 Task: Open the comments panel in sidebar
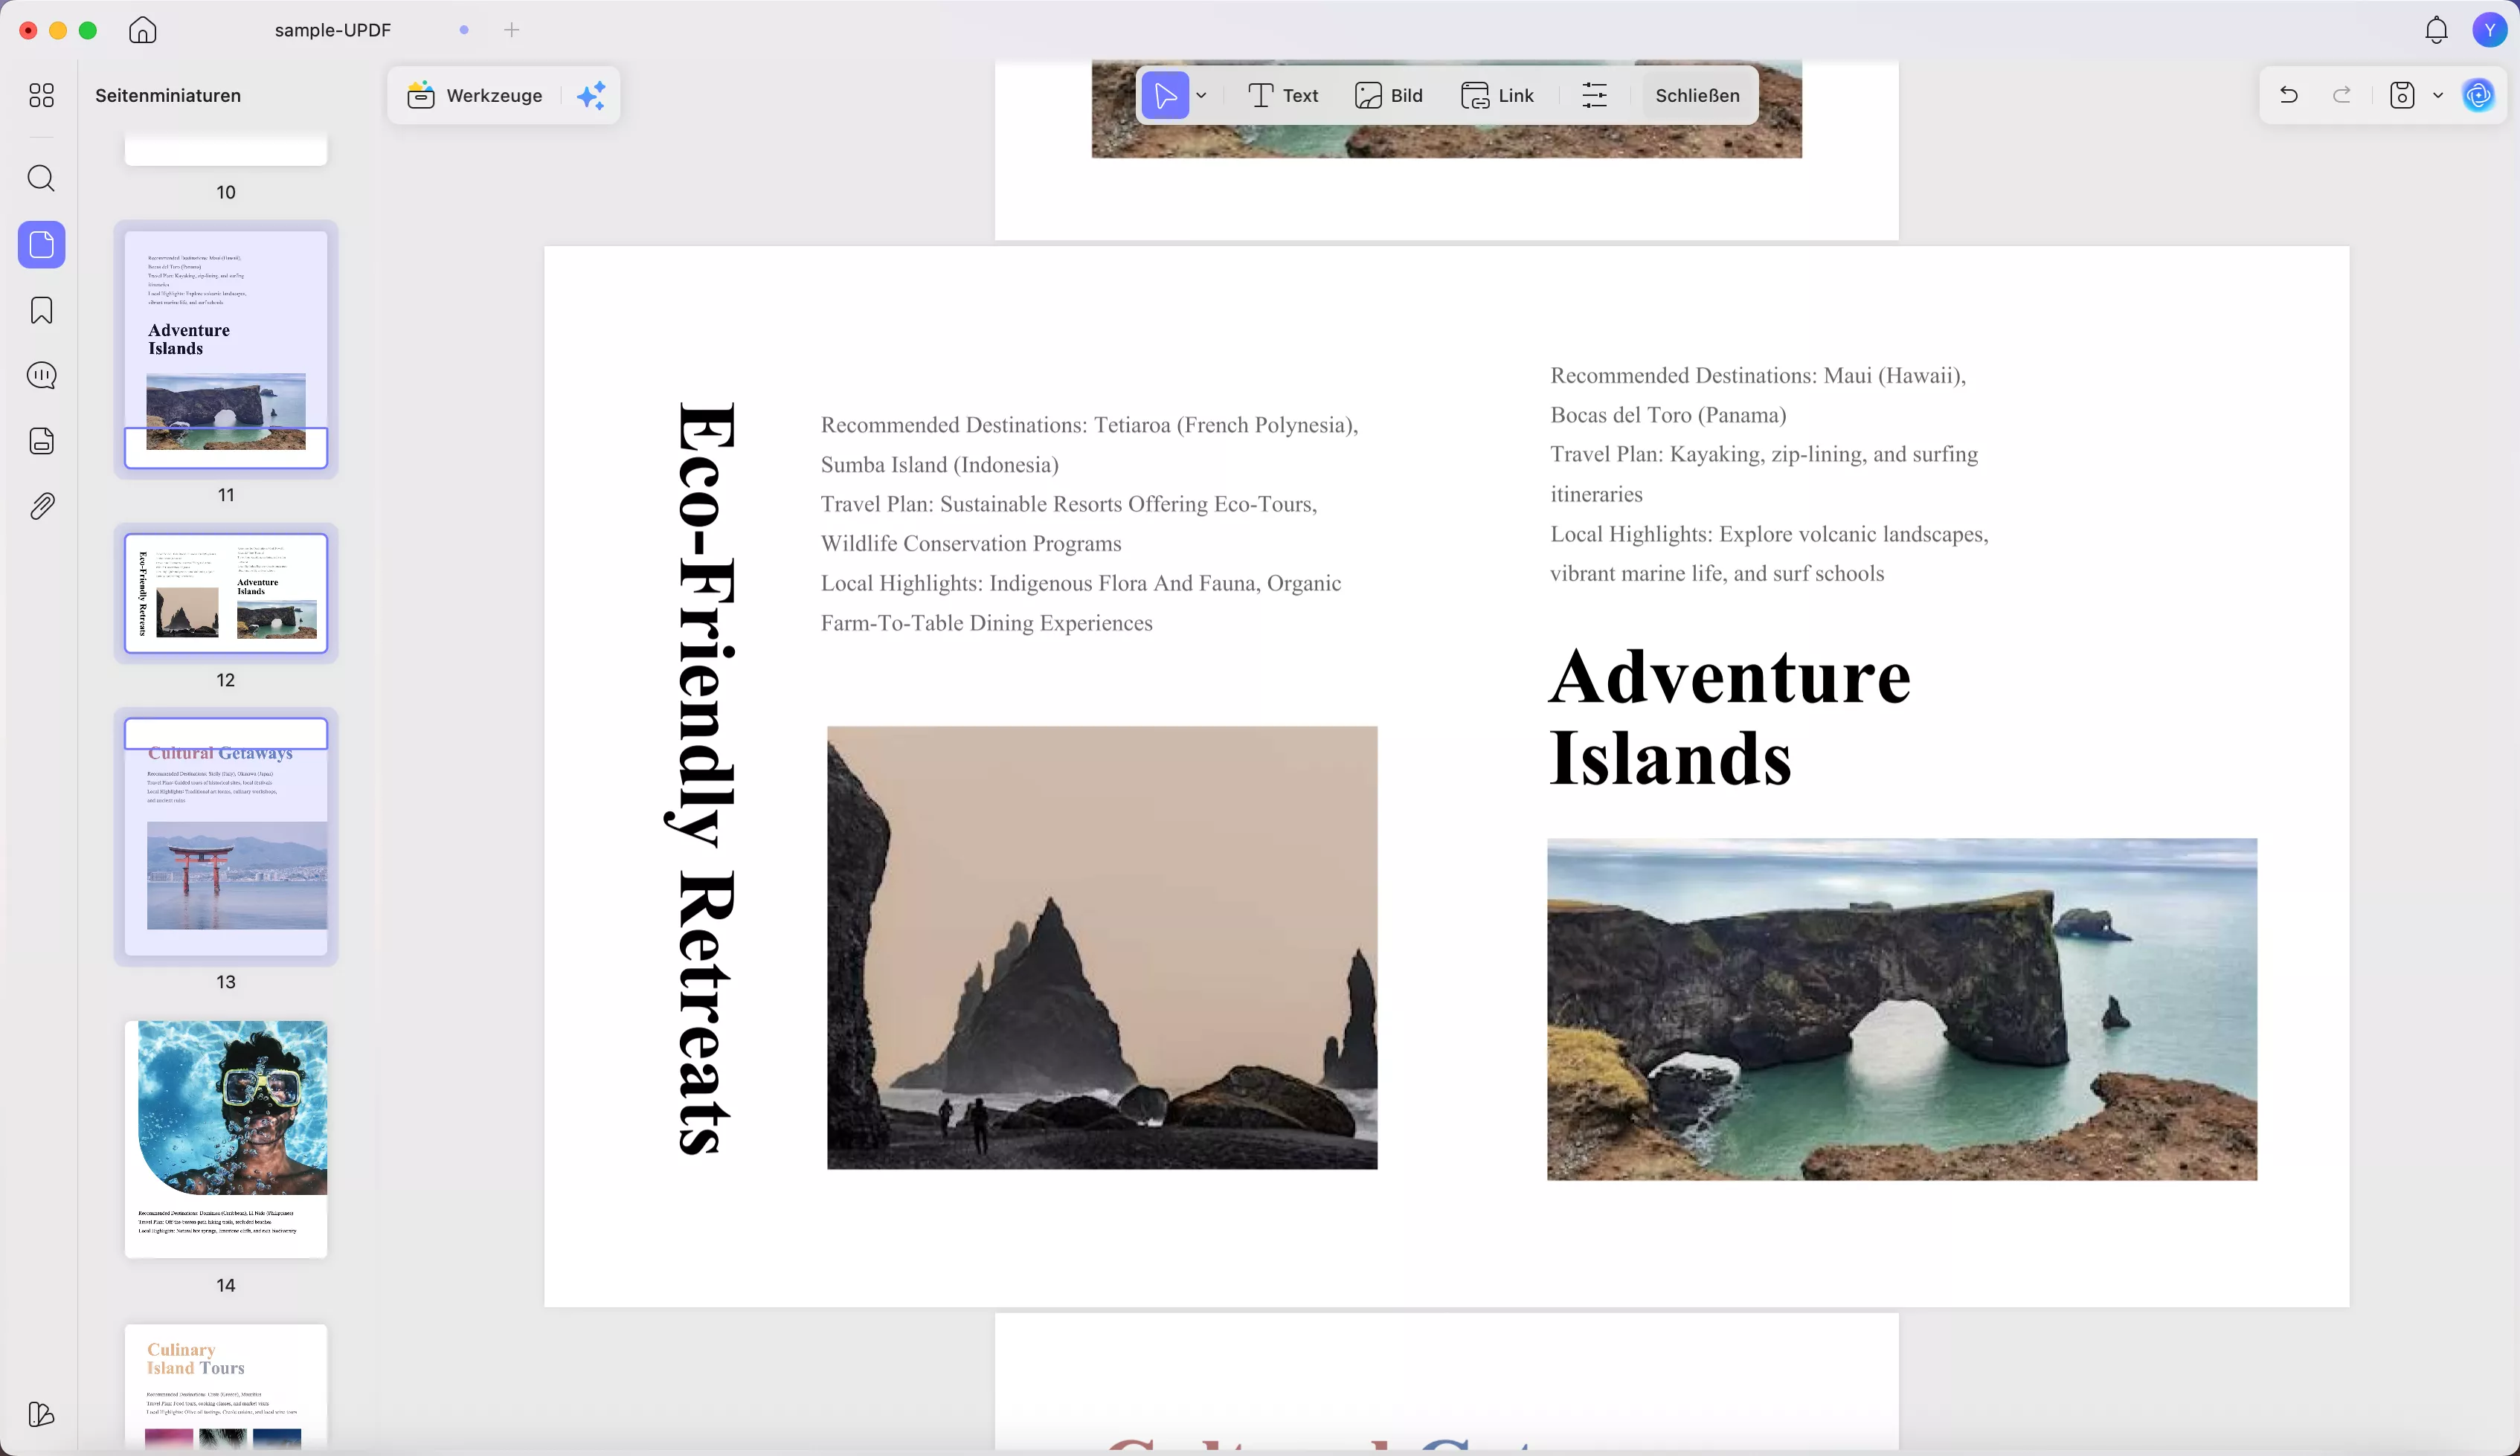pyautogui.click(x=41, y=376)
